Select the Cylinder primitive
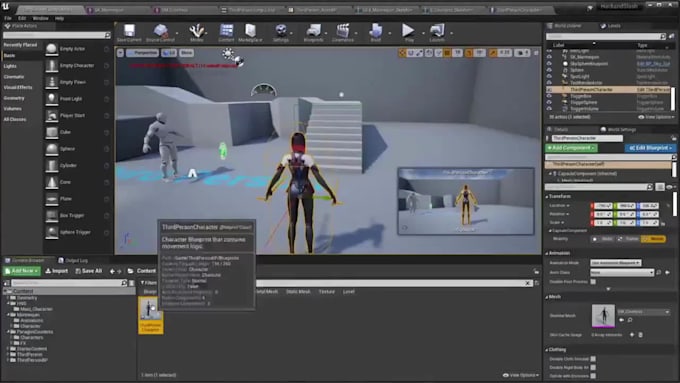The height and width of the screenshot is (383, 680). (78, 165)
